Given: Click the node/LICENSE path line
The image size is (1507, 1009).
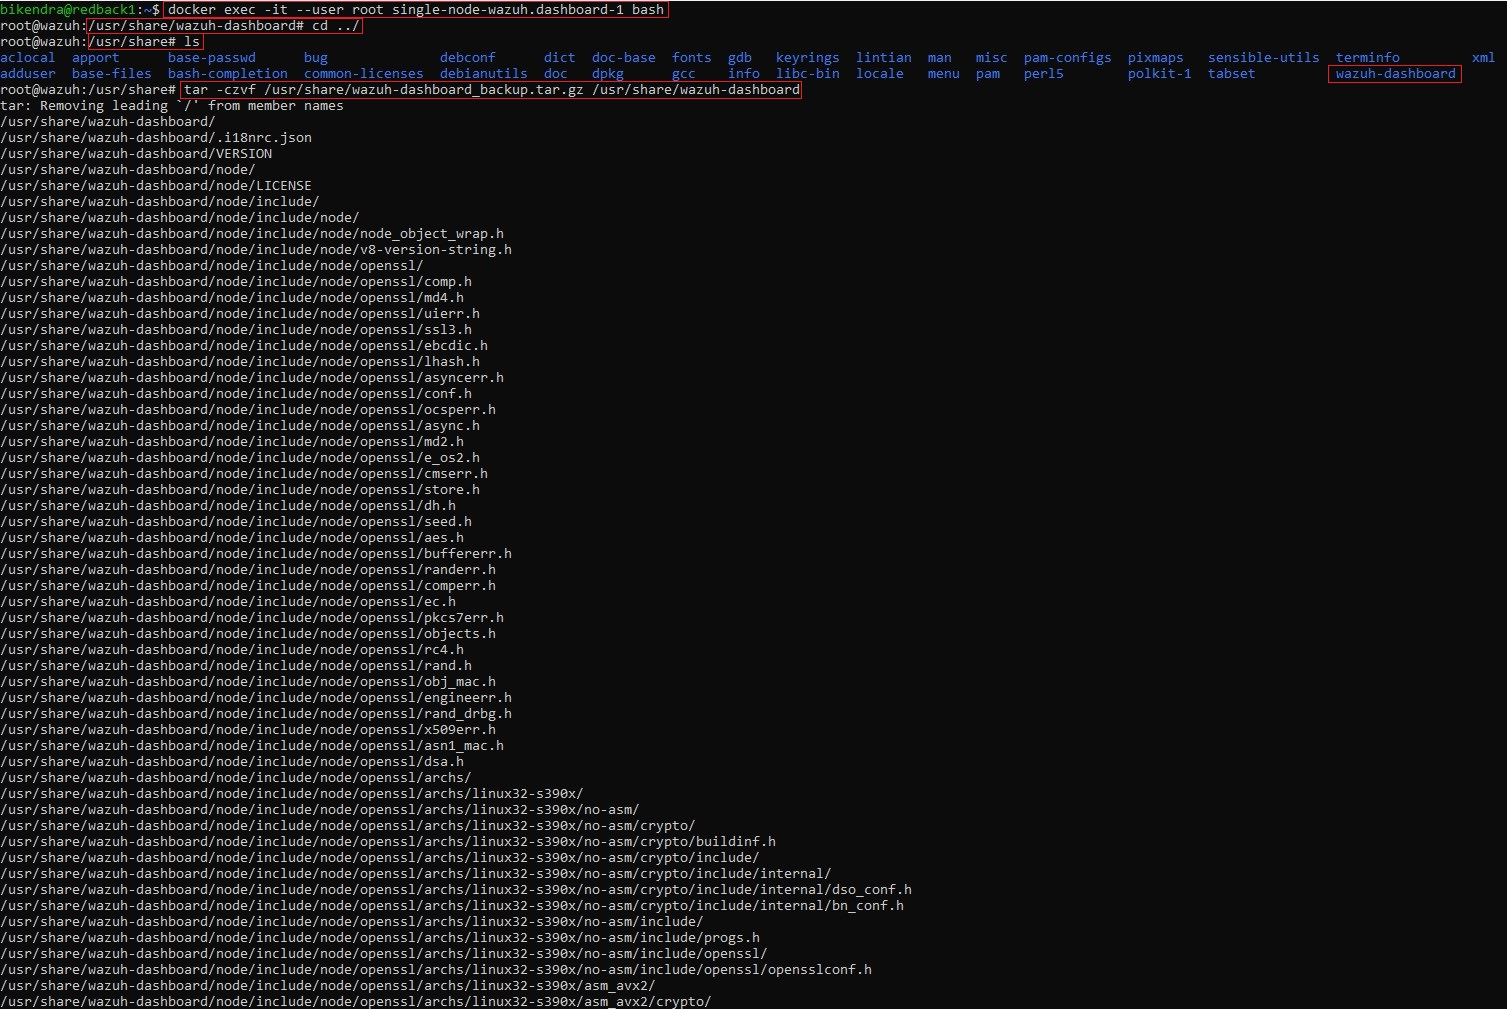Looking at the screenshot, I should click(156, 185).
